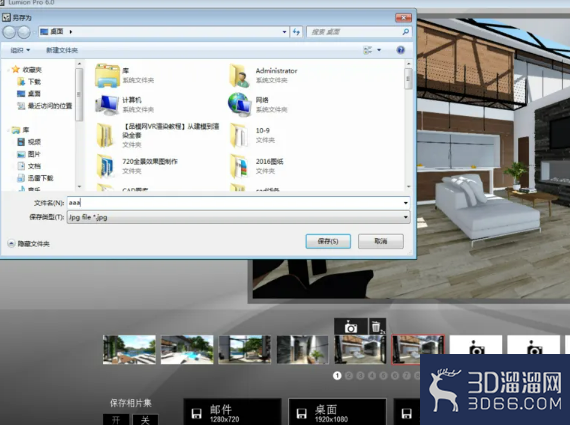Select photo set page 7 dot
Viewport: 570px width, 425px height.
tap(406, 376)
